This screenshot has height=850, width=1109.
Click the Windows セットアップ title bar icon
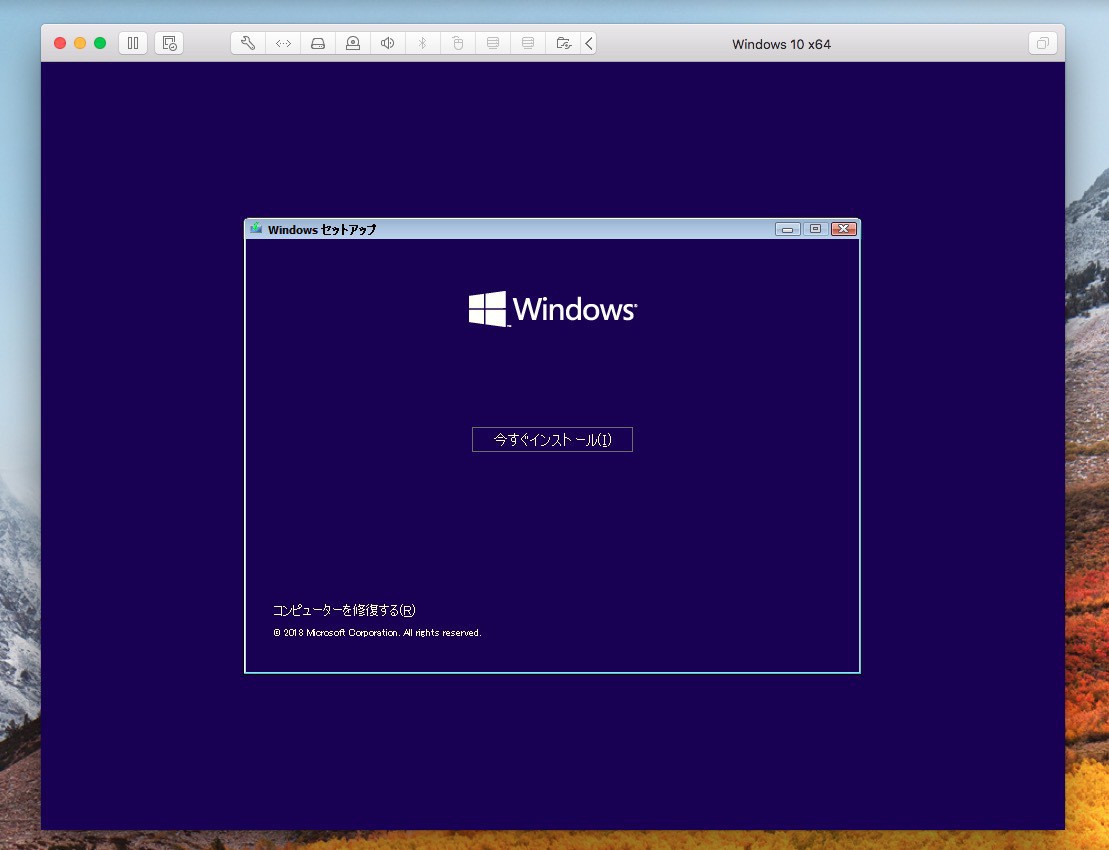coord(256,228)
